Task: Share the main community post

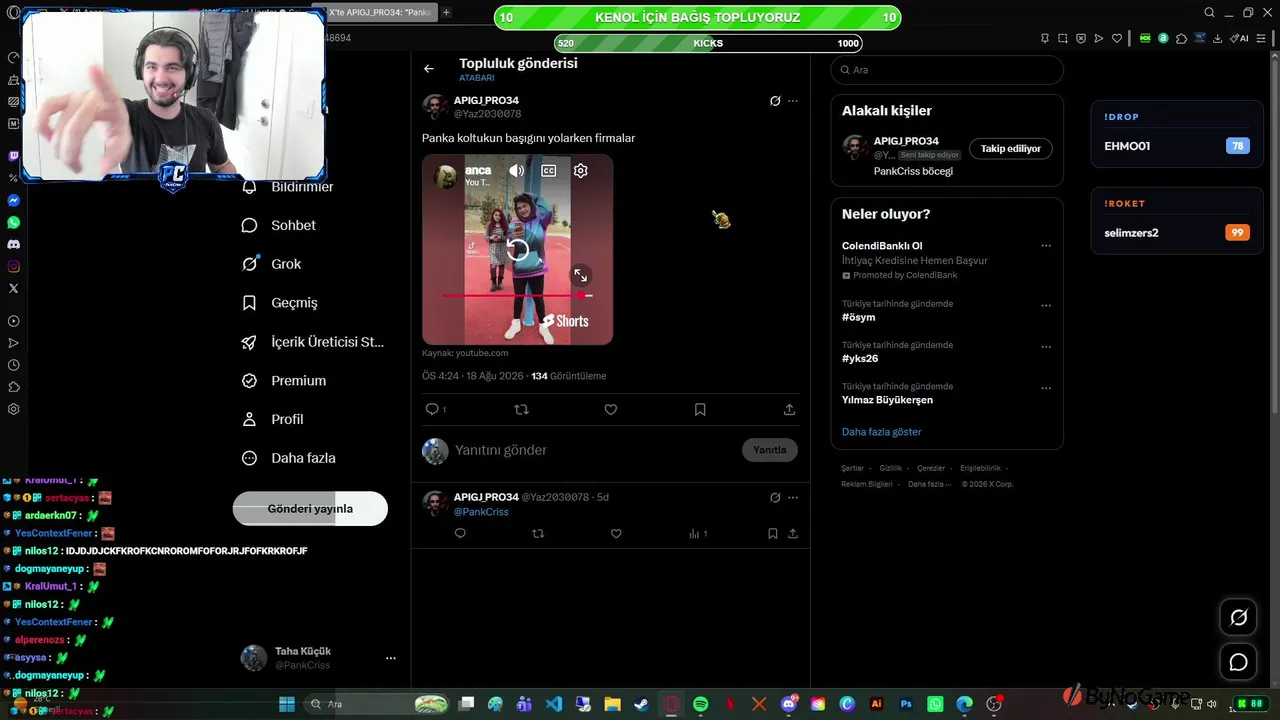Action: pyautogui.click(x=789, y=409)
